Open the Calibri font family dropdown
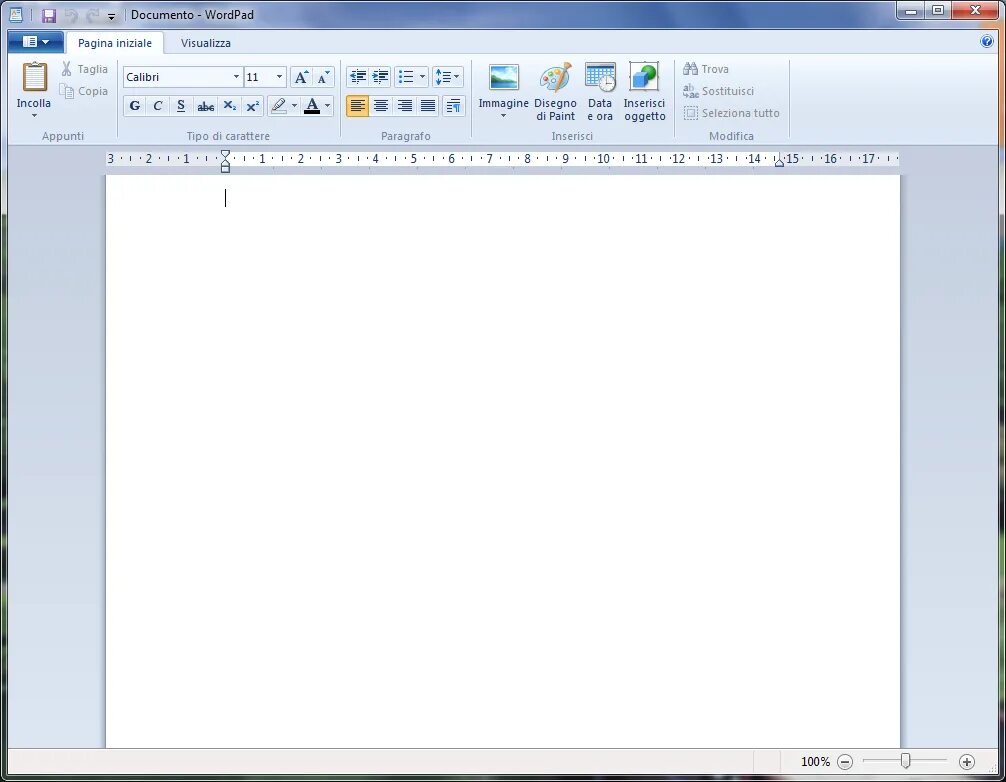 (236, 77)
